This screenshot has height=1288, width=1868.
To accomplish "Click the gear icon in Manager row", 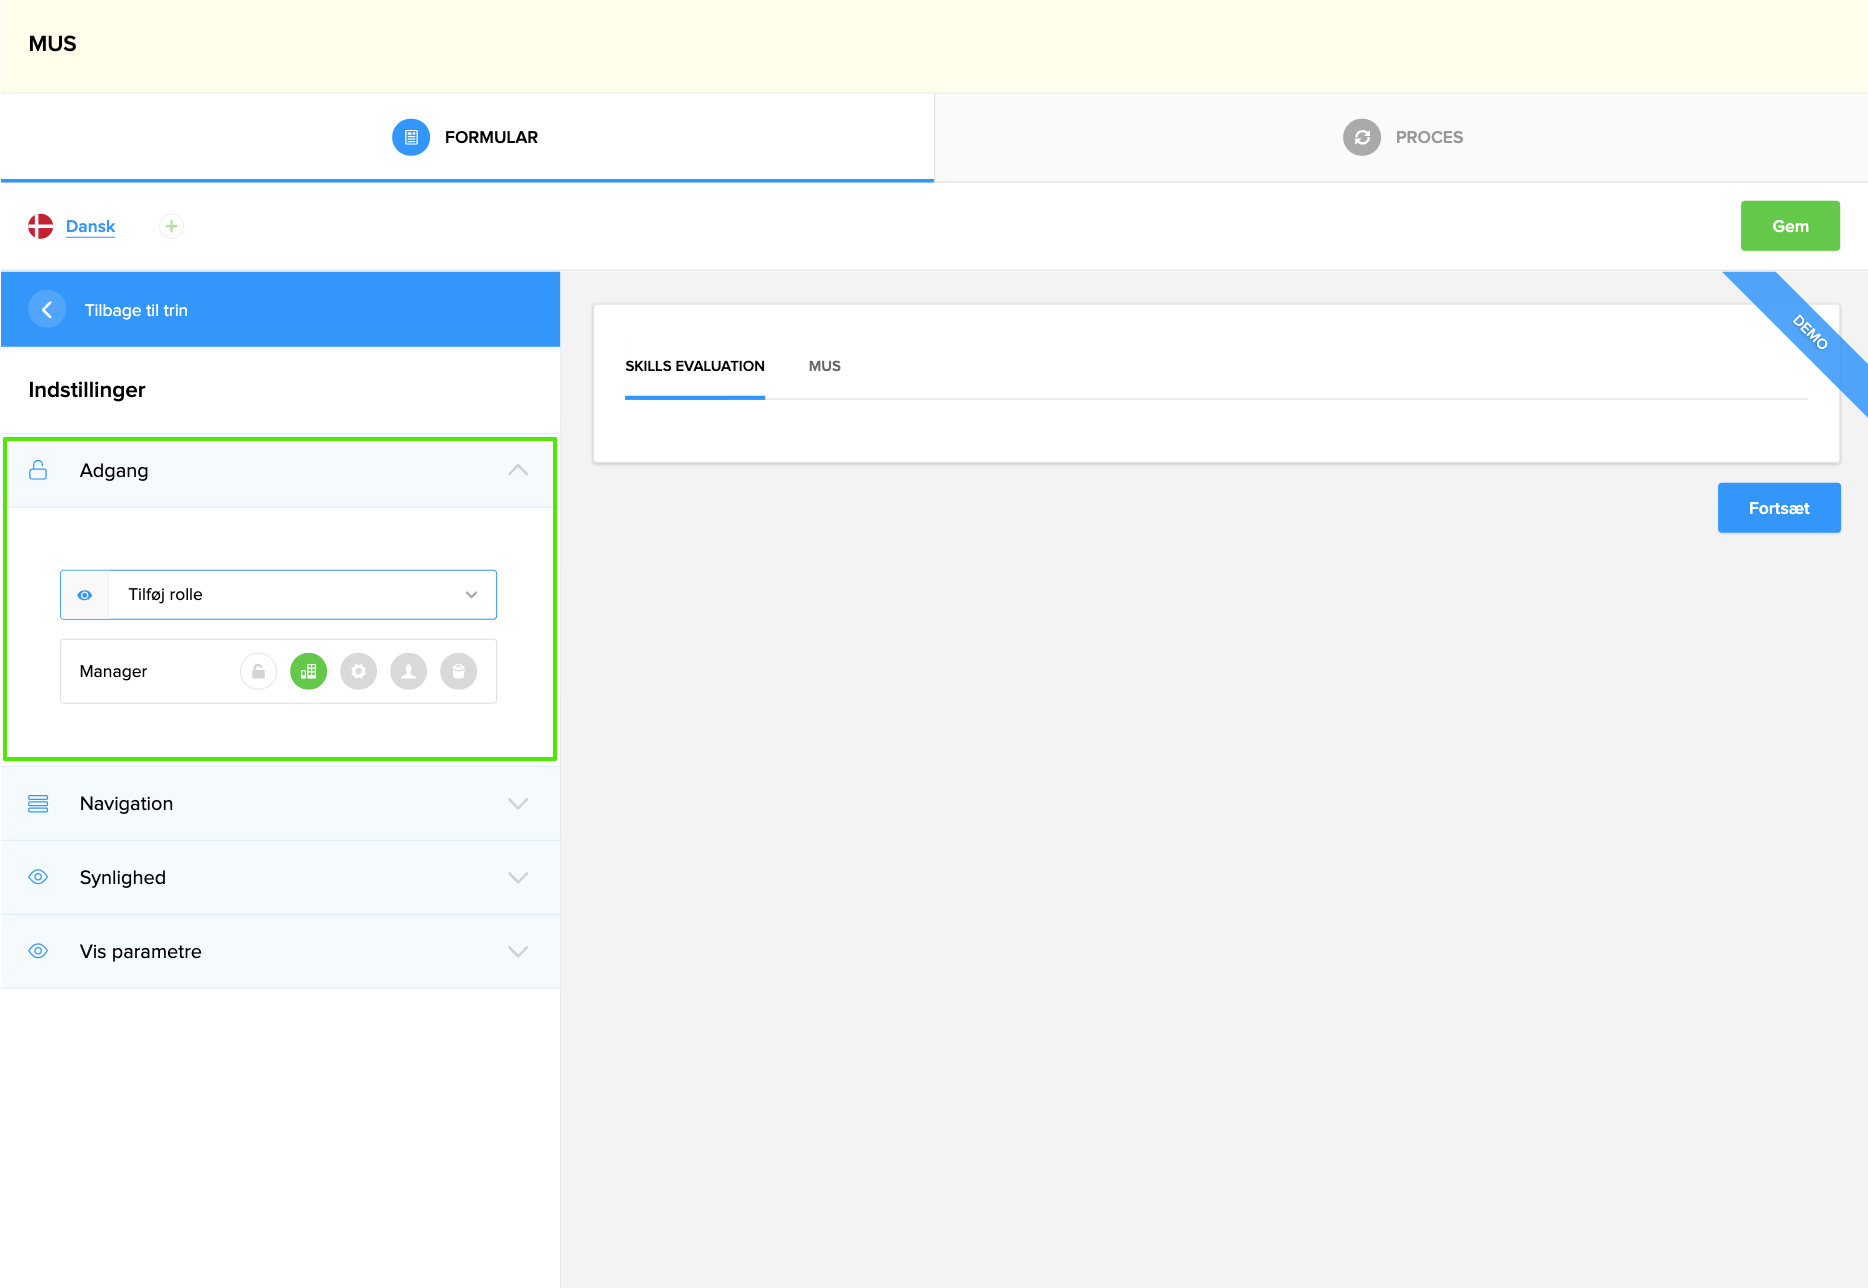I will pos(358,671).
